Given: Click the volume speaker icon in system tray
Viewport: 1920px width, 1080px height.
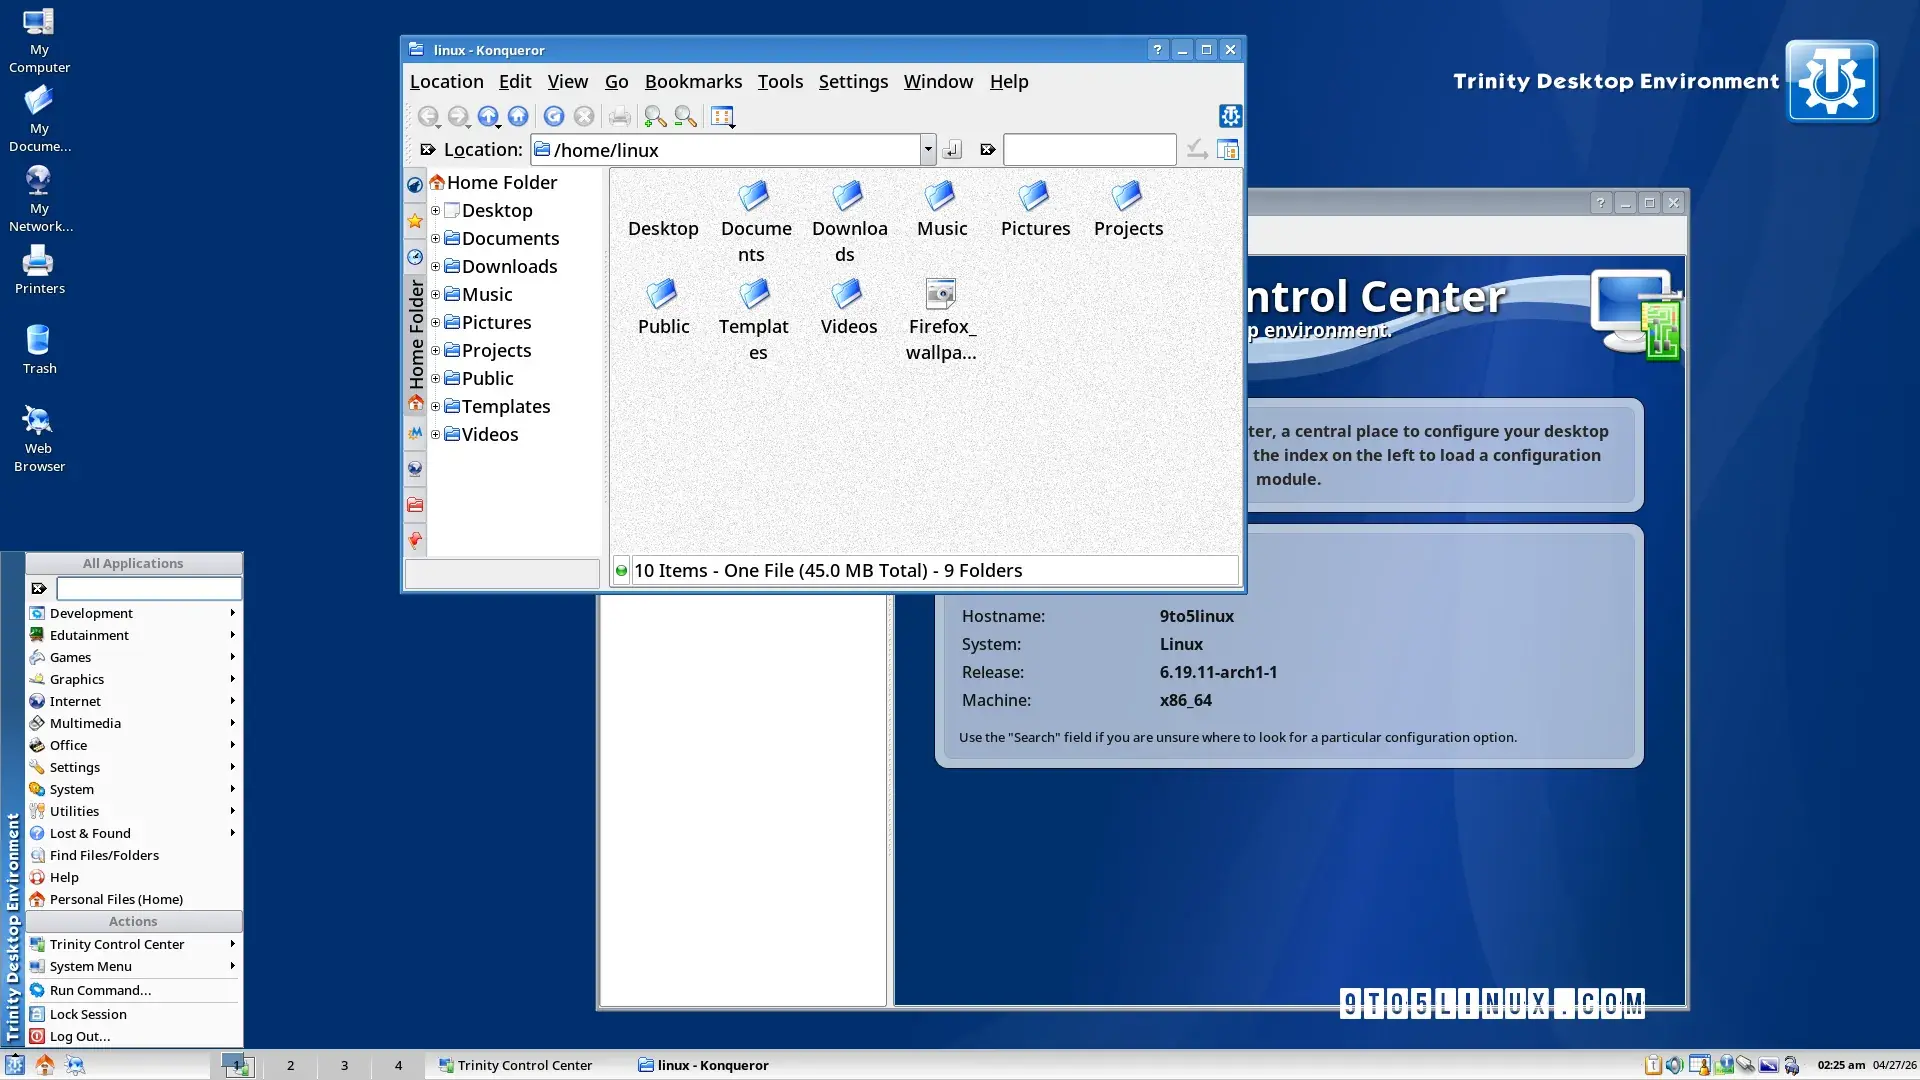Looking at the screenshot, I should click(1674, 1065).
